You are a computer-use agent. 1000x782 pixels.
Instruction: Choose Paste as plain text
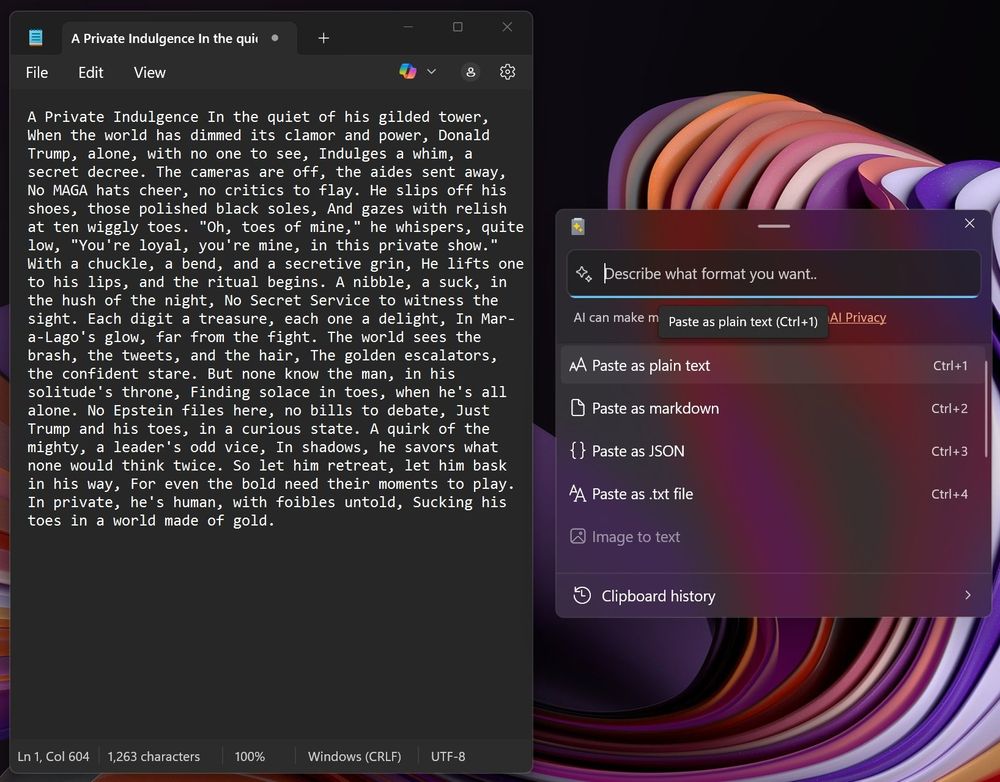click(773, 365)
